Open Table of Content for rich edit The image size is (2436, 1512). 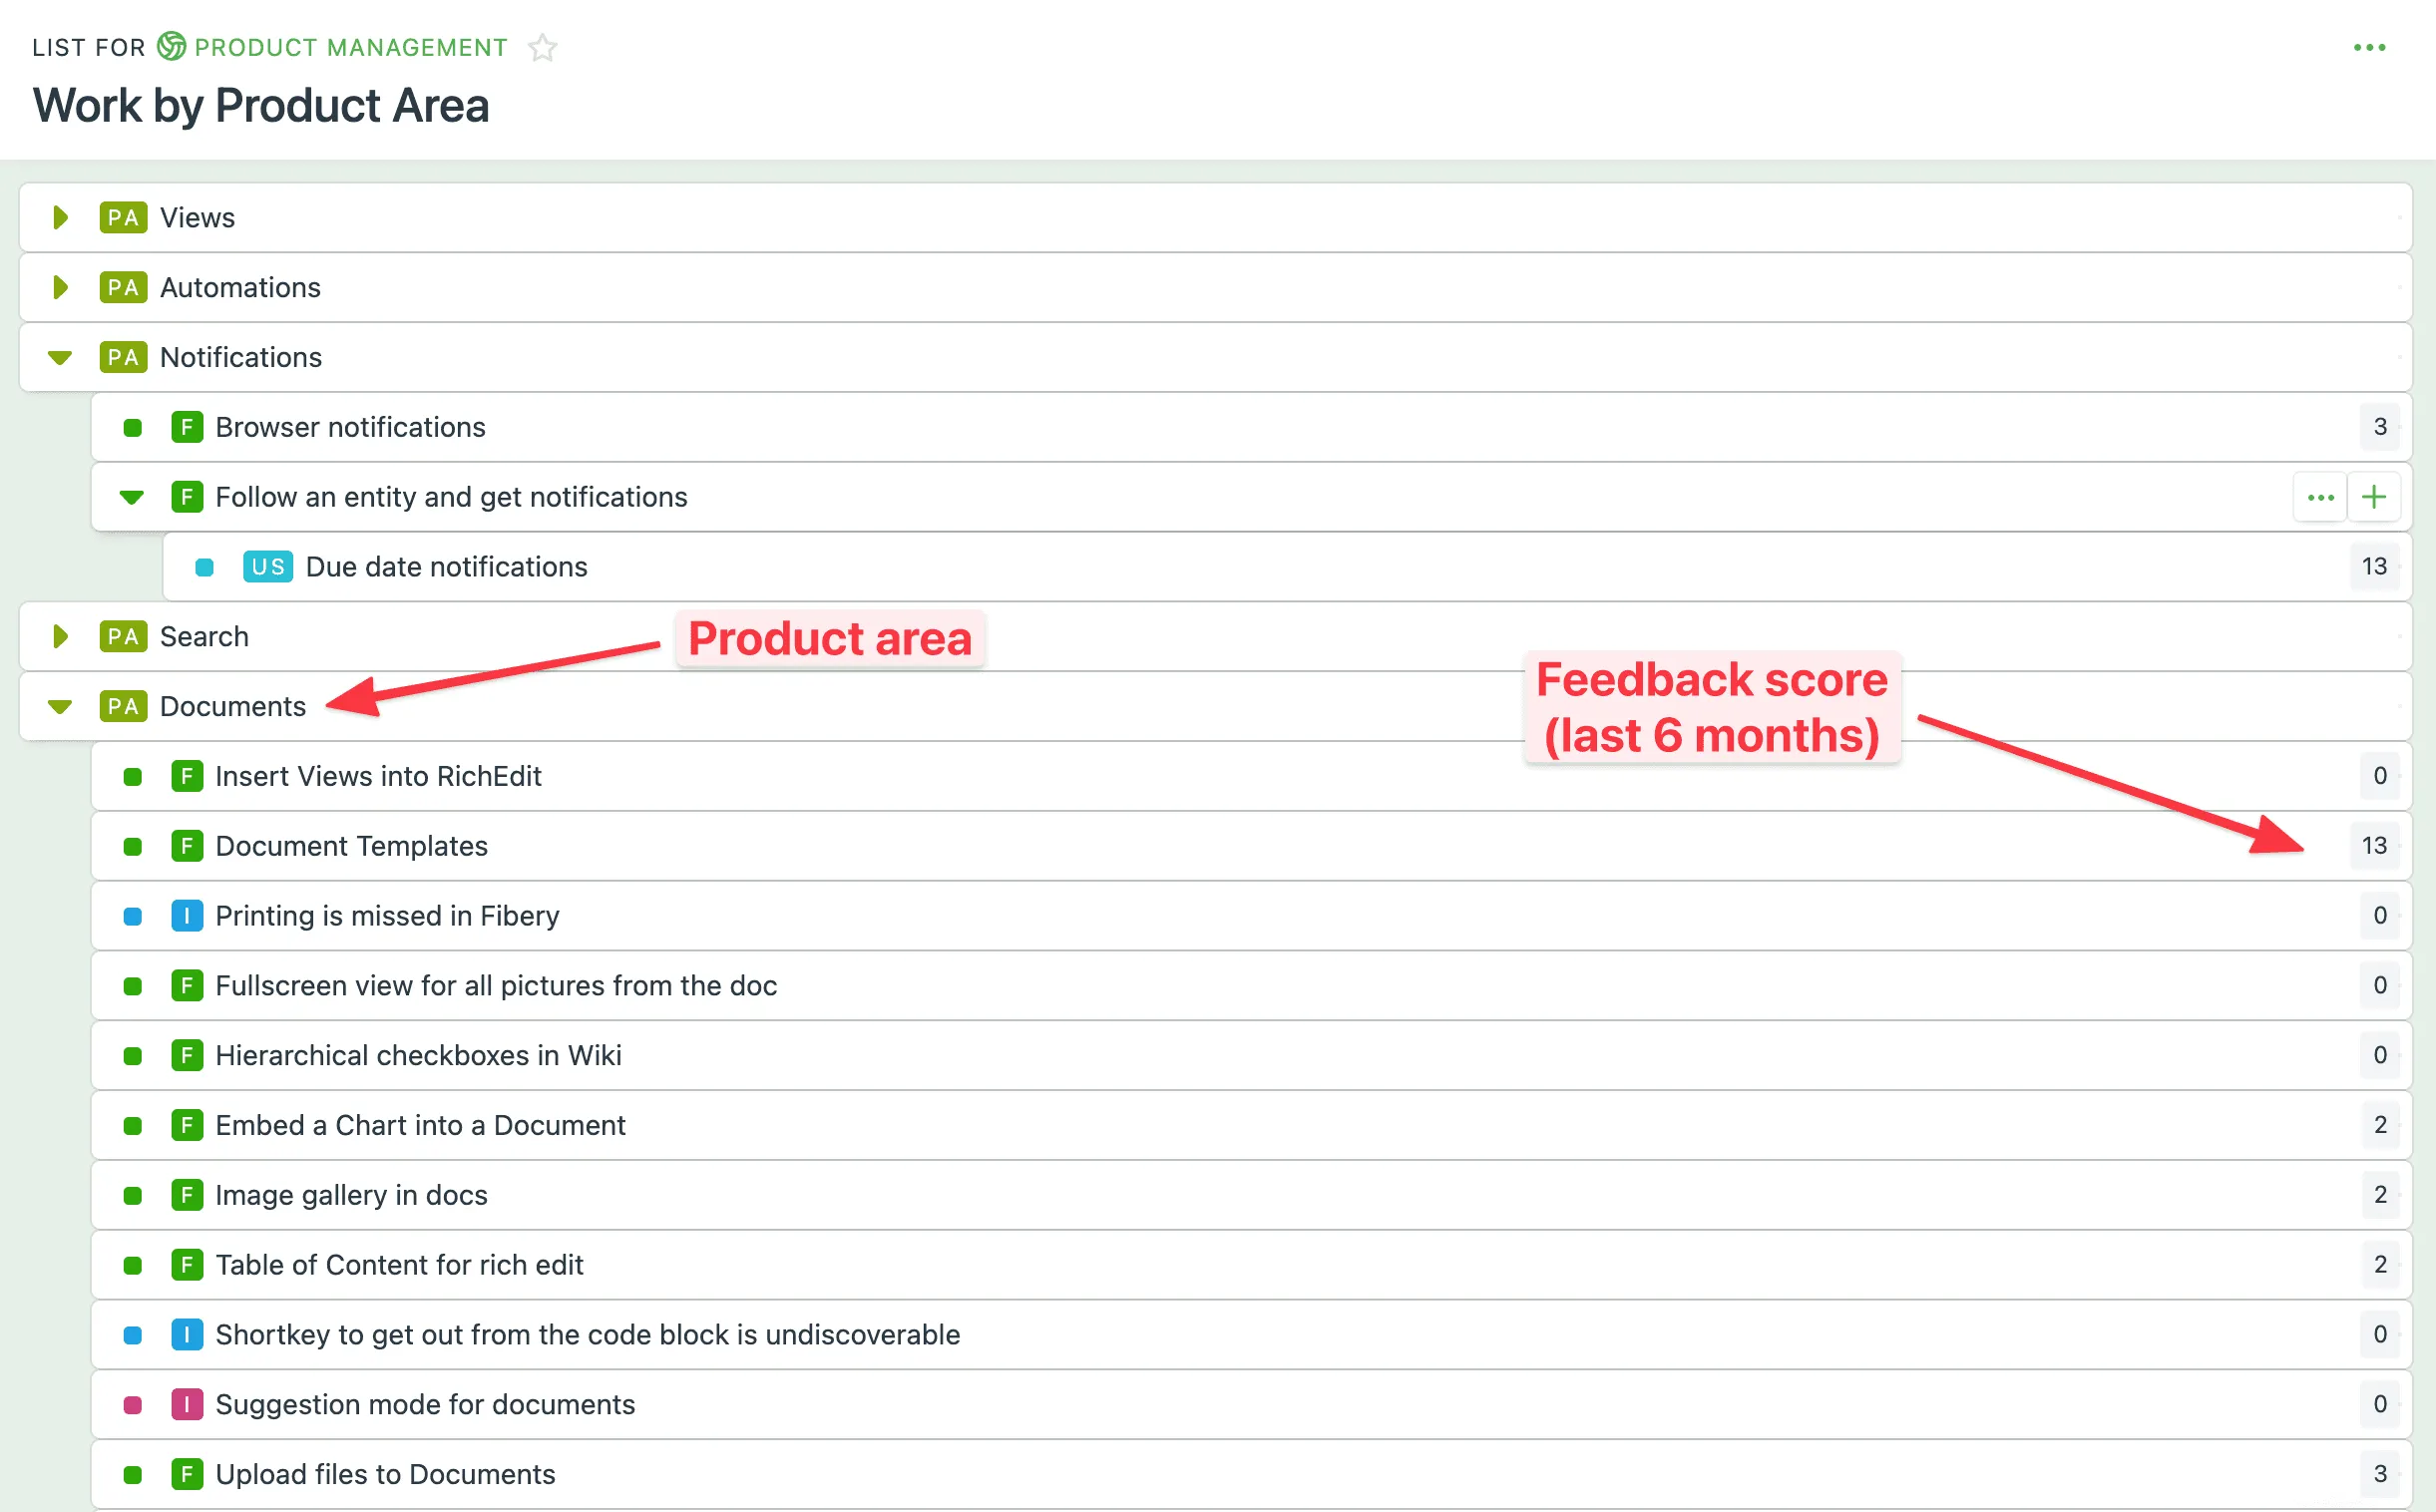pyautogui.click(x=399, y=1265)
